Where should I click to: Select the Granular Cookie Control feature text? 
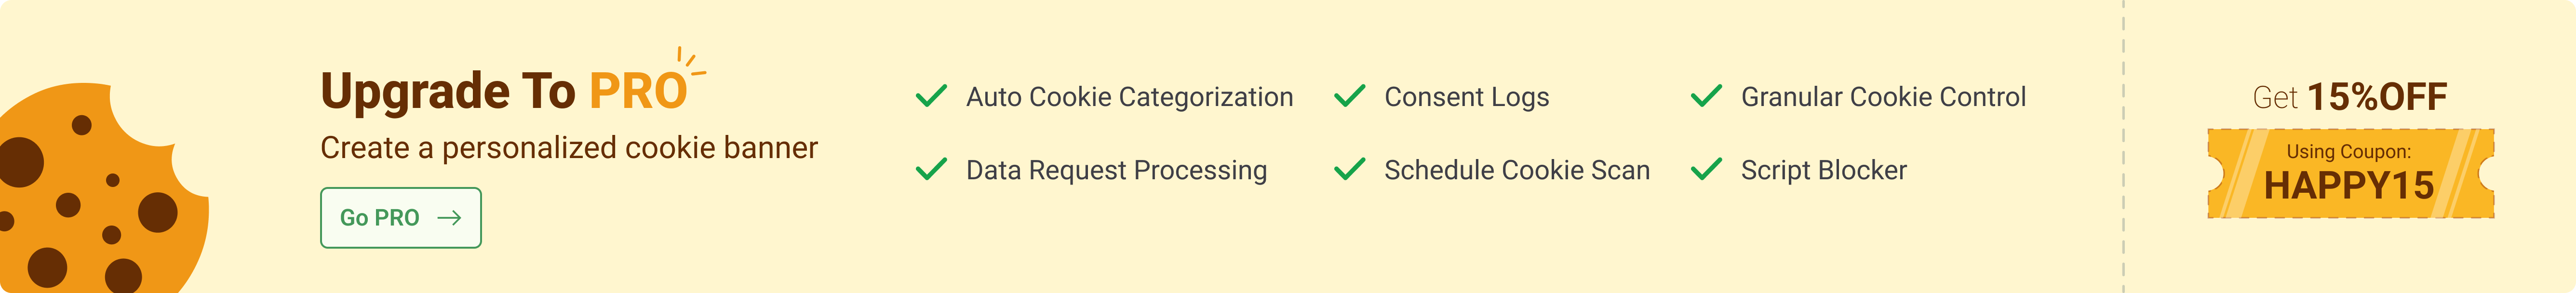[x=1883, y=97]
